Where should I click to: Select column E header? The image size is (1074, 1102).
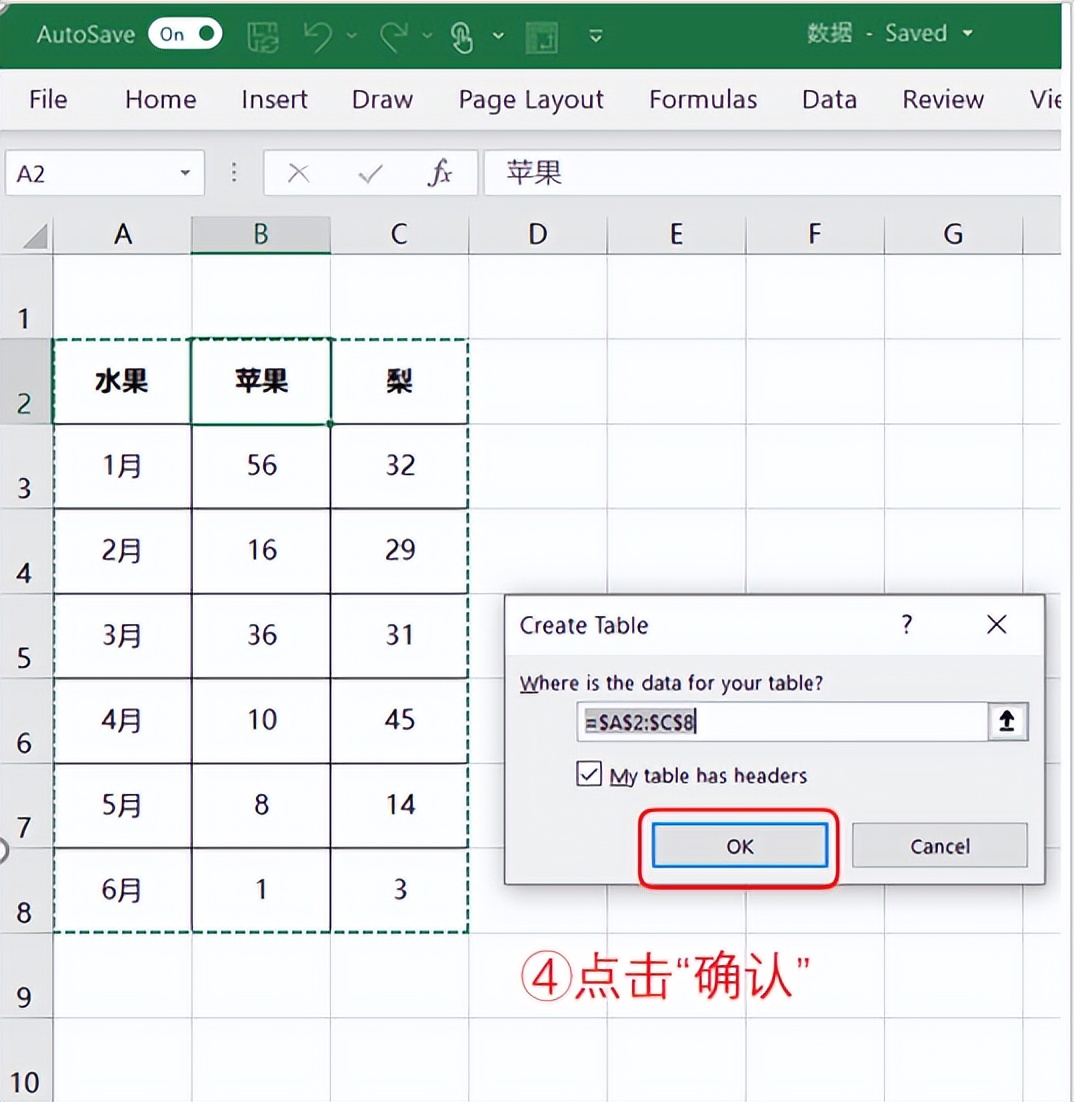point(676,234)
